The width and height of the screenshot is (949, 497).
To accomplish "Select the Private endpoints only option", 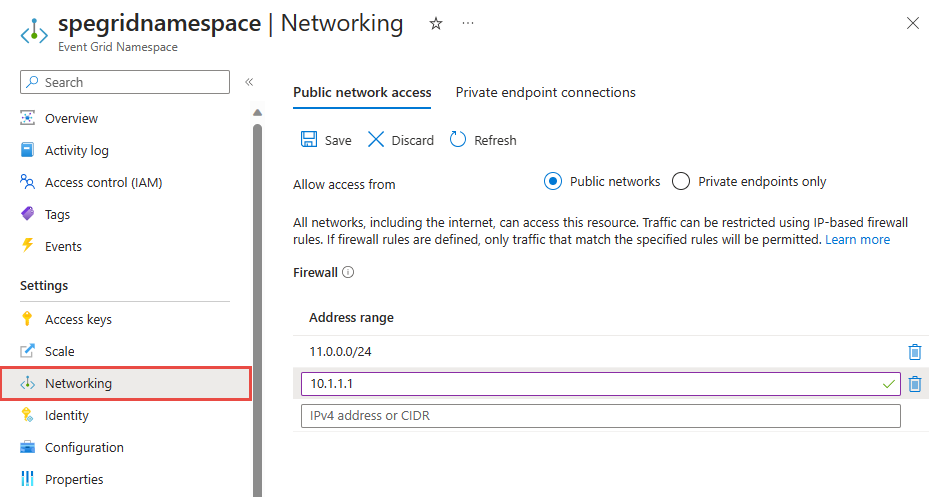I will pos(681,182).
